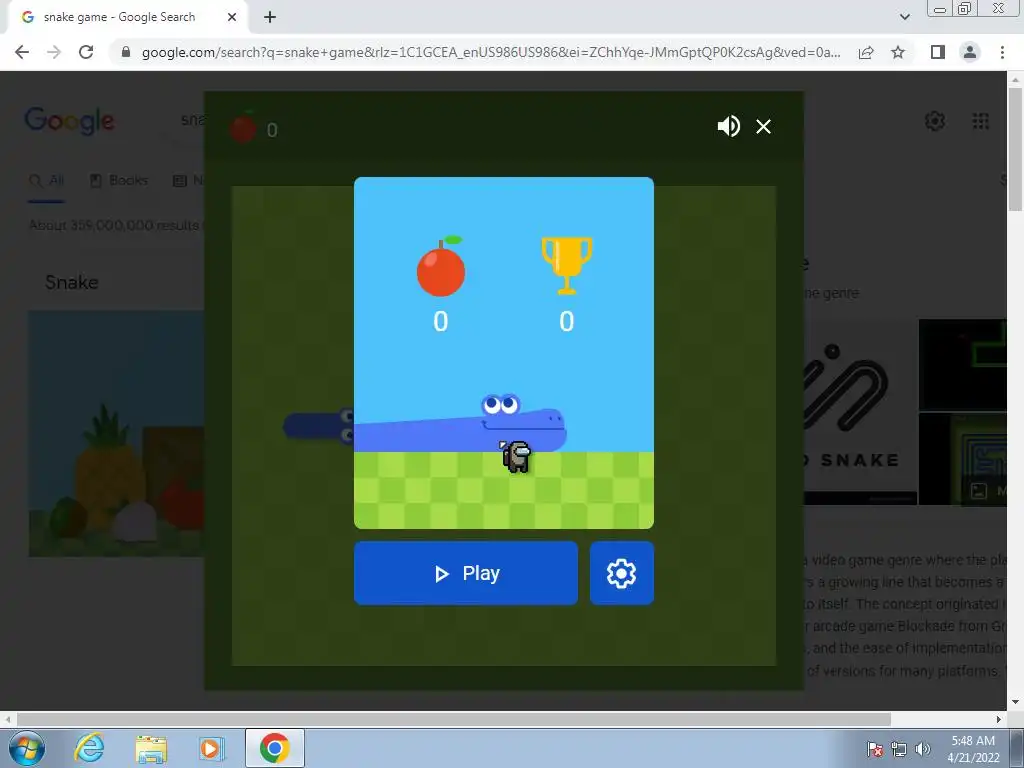Click the red apple score icon in card

tap(441, 266)
